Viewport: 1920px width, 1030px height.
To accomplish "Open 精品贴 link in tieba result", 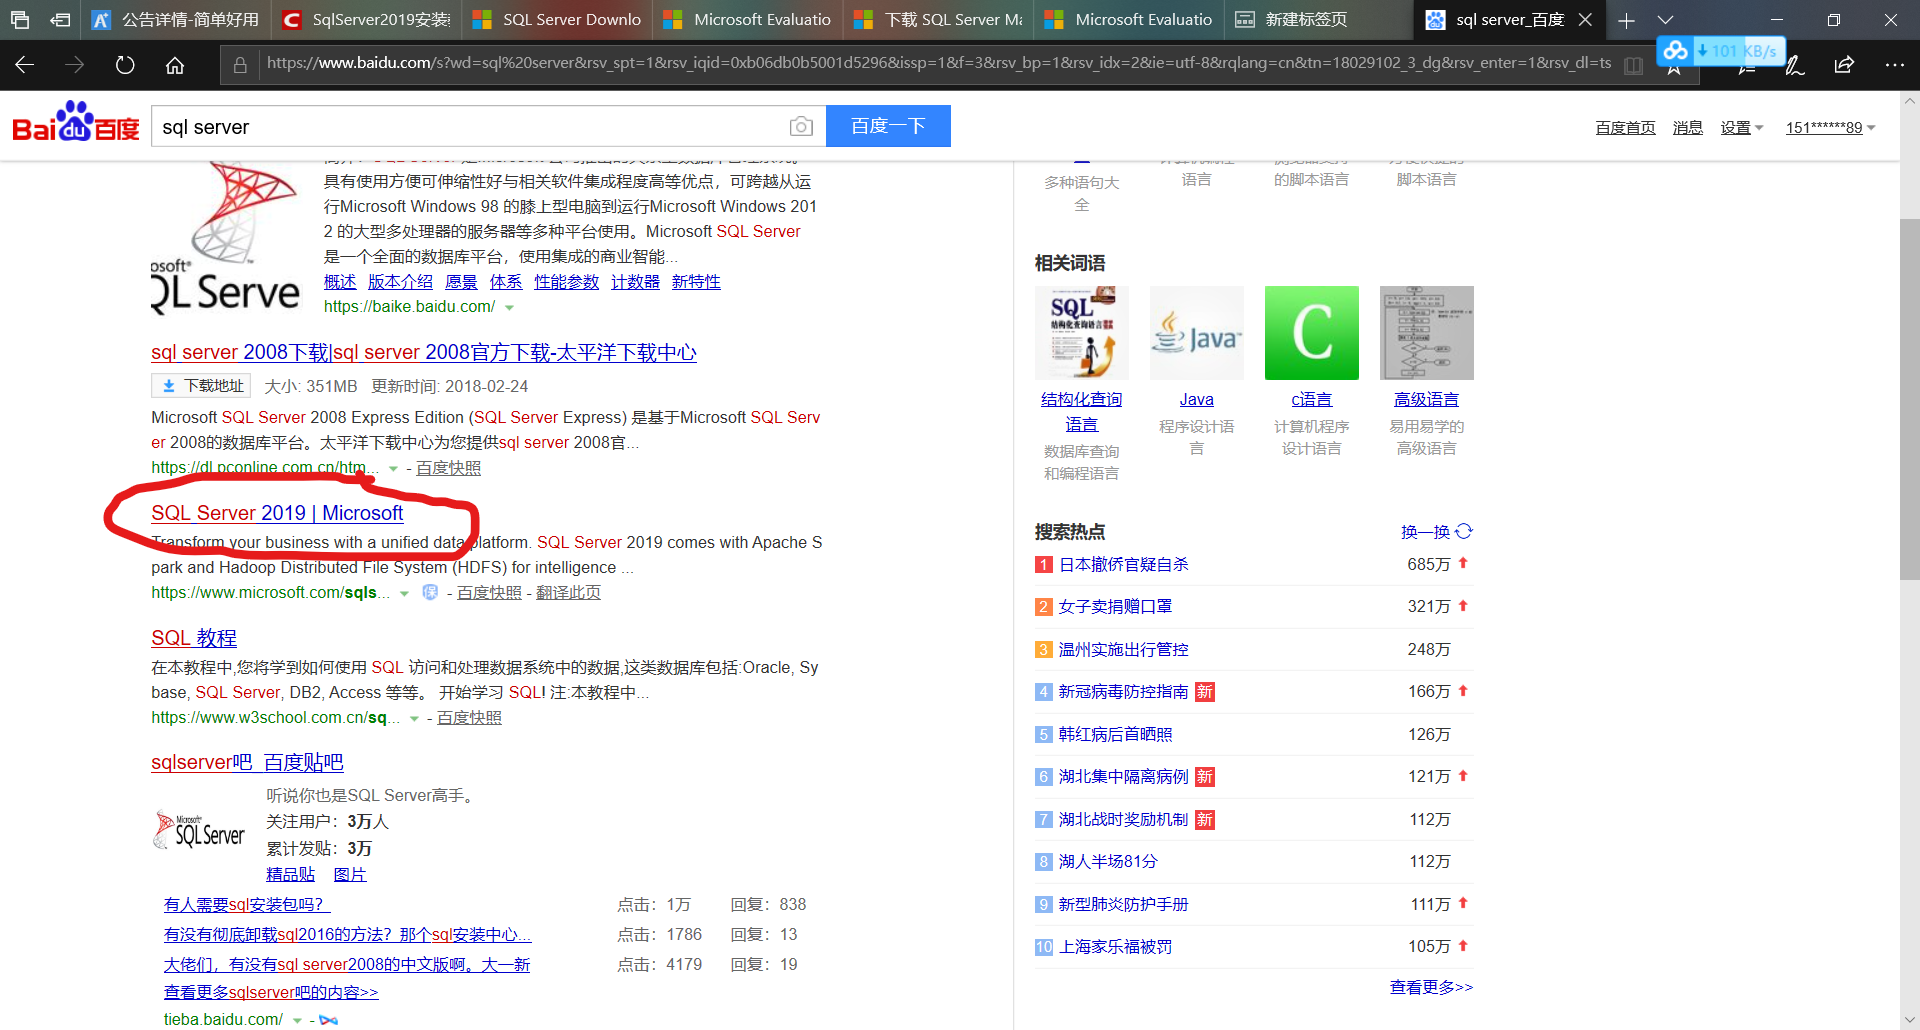I will coord(290,874).
